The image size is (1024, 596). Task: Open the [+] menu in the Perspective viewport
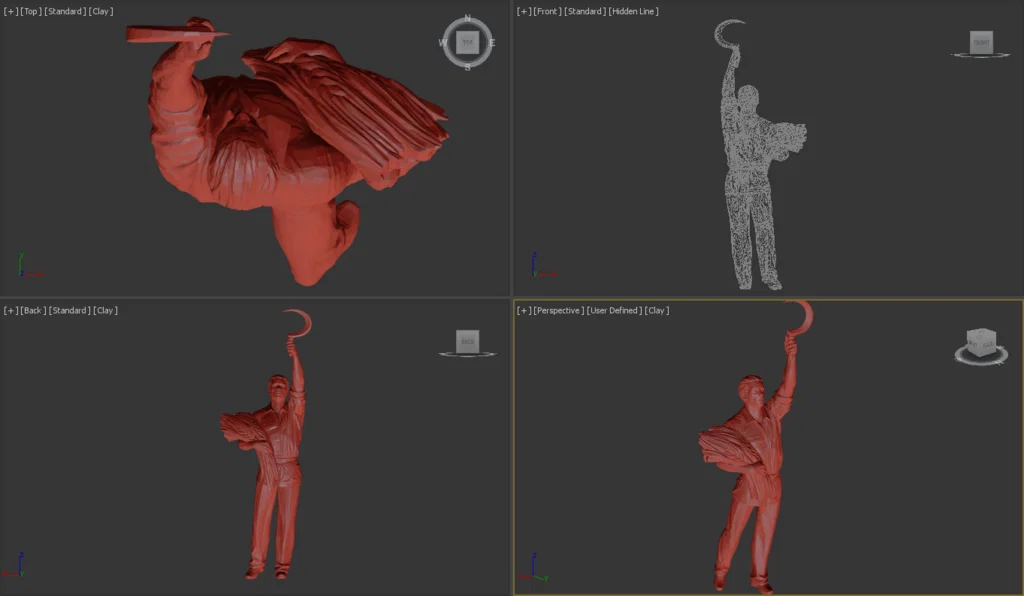(521, 310)
